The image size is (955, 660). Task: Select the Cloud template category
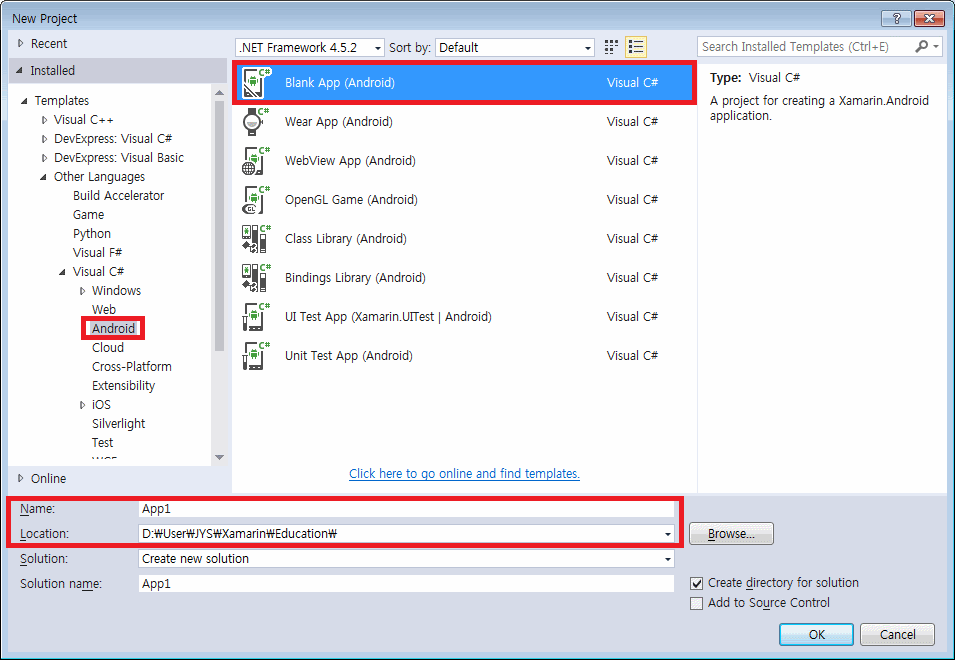click(x=108, y=348)
